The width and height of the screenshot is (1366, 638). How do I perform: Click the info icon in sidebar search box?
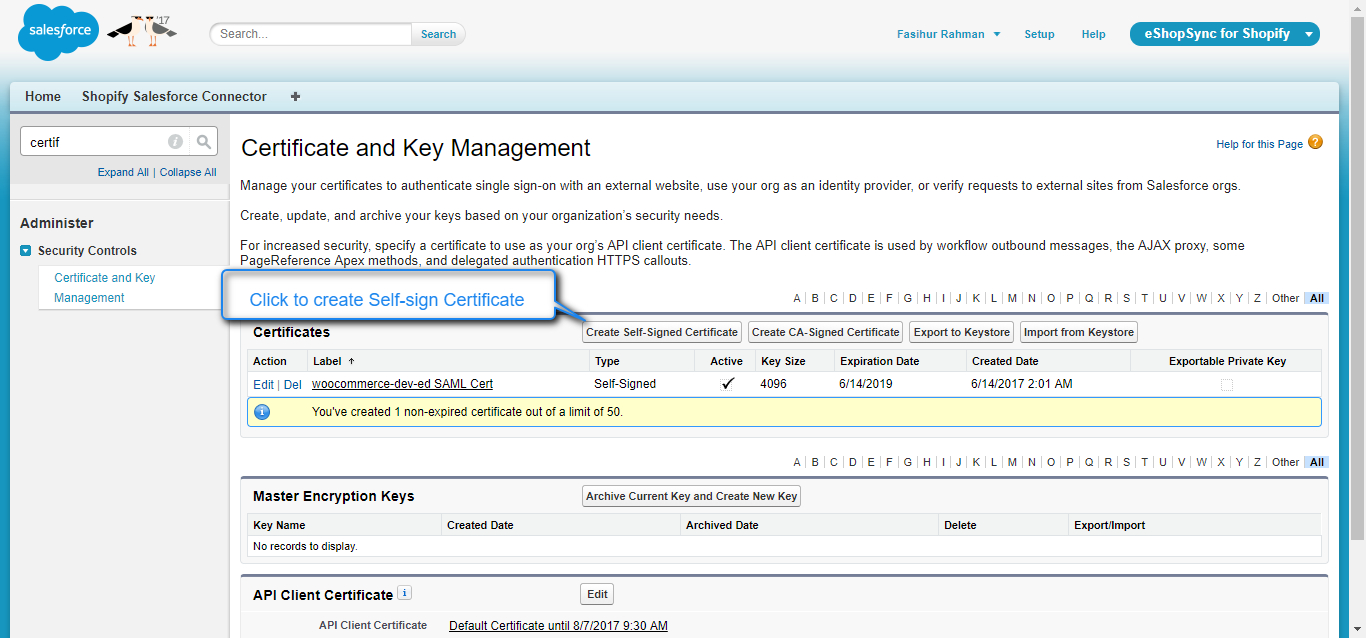point(175,142)
